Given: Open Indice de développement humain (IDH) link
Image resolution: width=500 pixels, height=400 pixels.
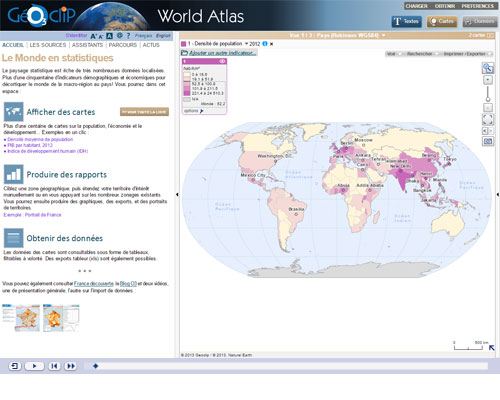Looking at the screenshot, I should [48, 151].
